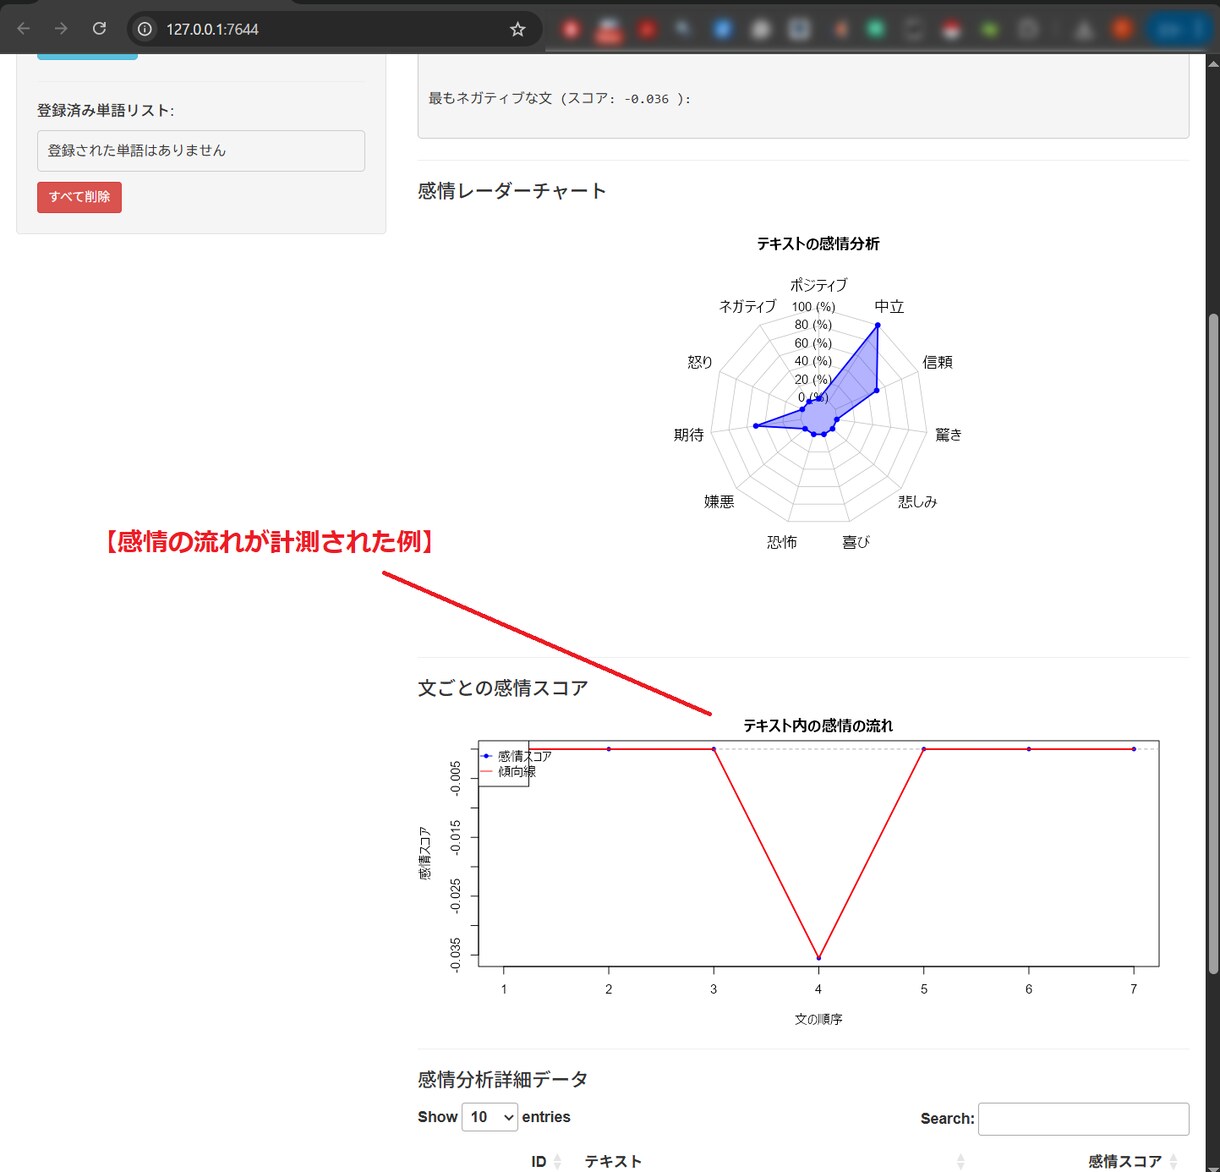Click the 登録済み単語リスト: label
The height and width of the screenshot is (1172, 1220).
(x=105, y=111)
